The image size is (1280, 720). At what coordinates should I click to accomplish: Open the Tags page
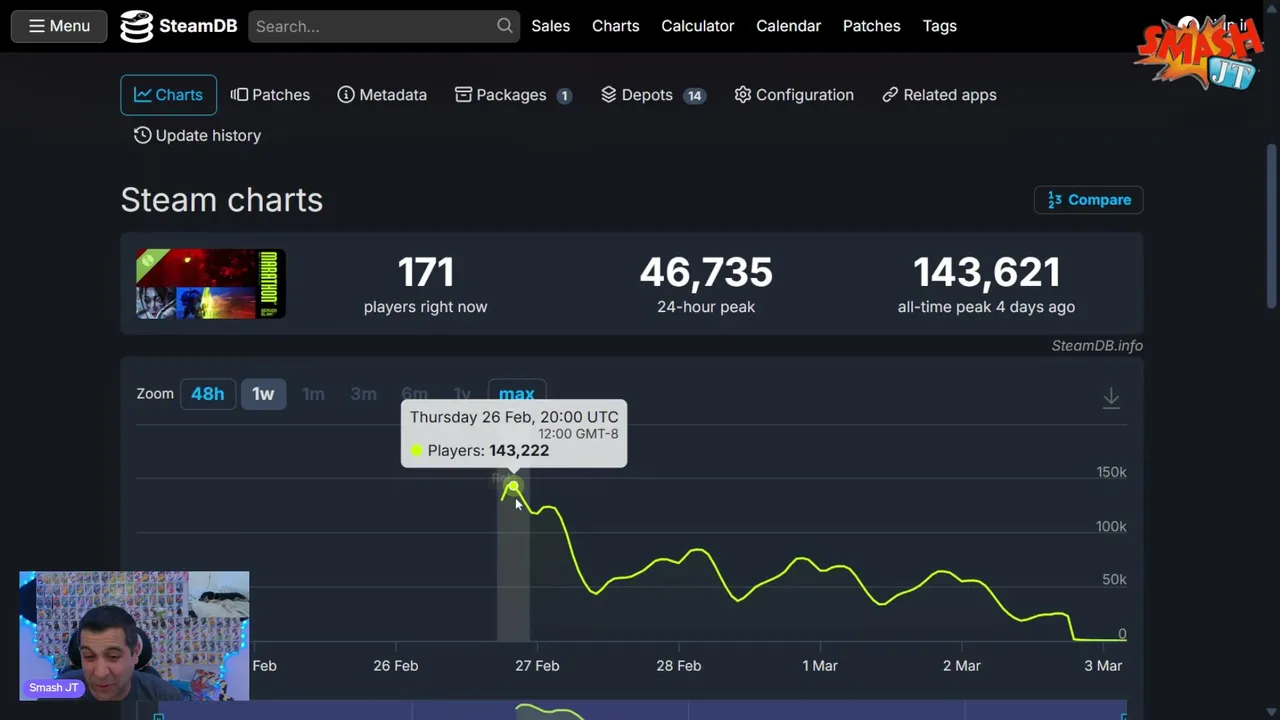pyautogui.click(x=939, y=26)
